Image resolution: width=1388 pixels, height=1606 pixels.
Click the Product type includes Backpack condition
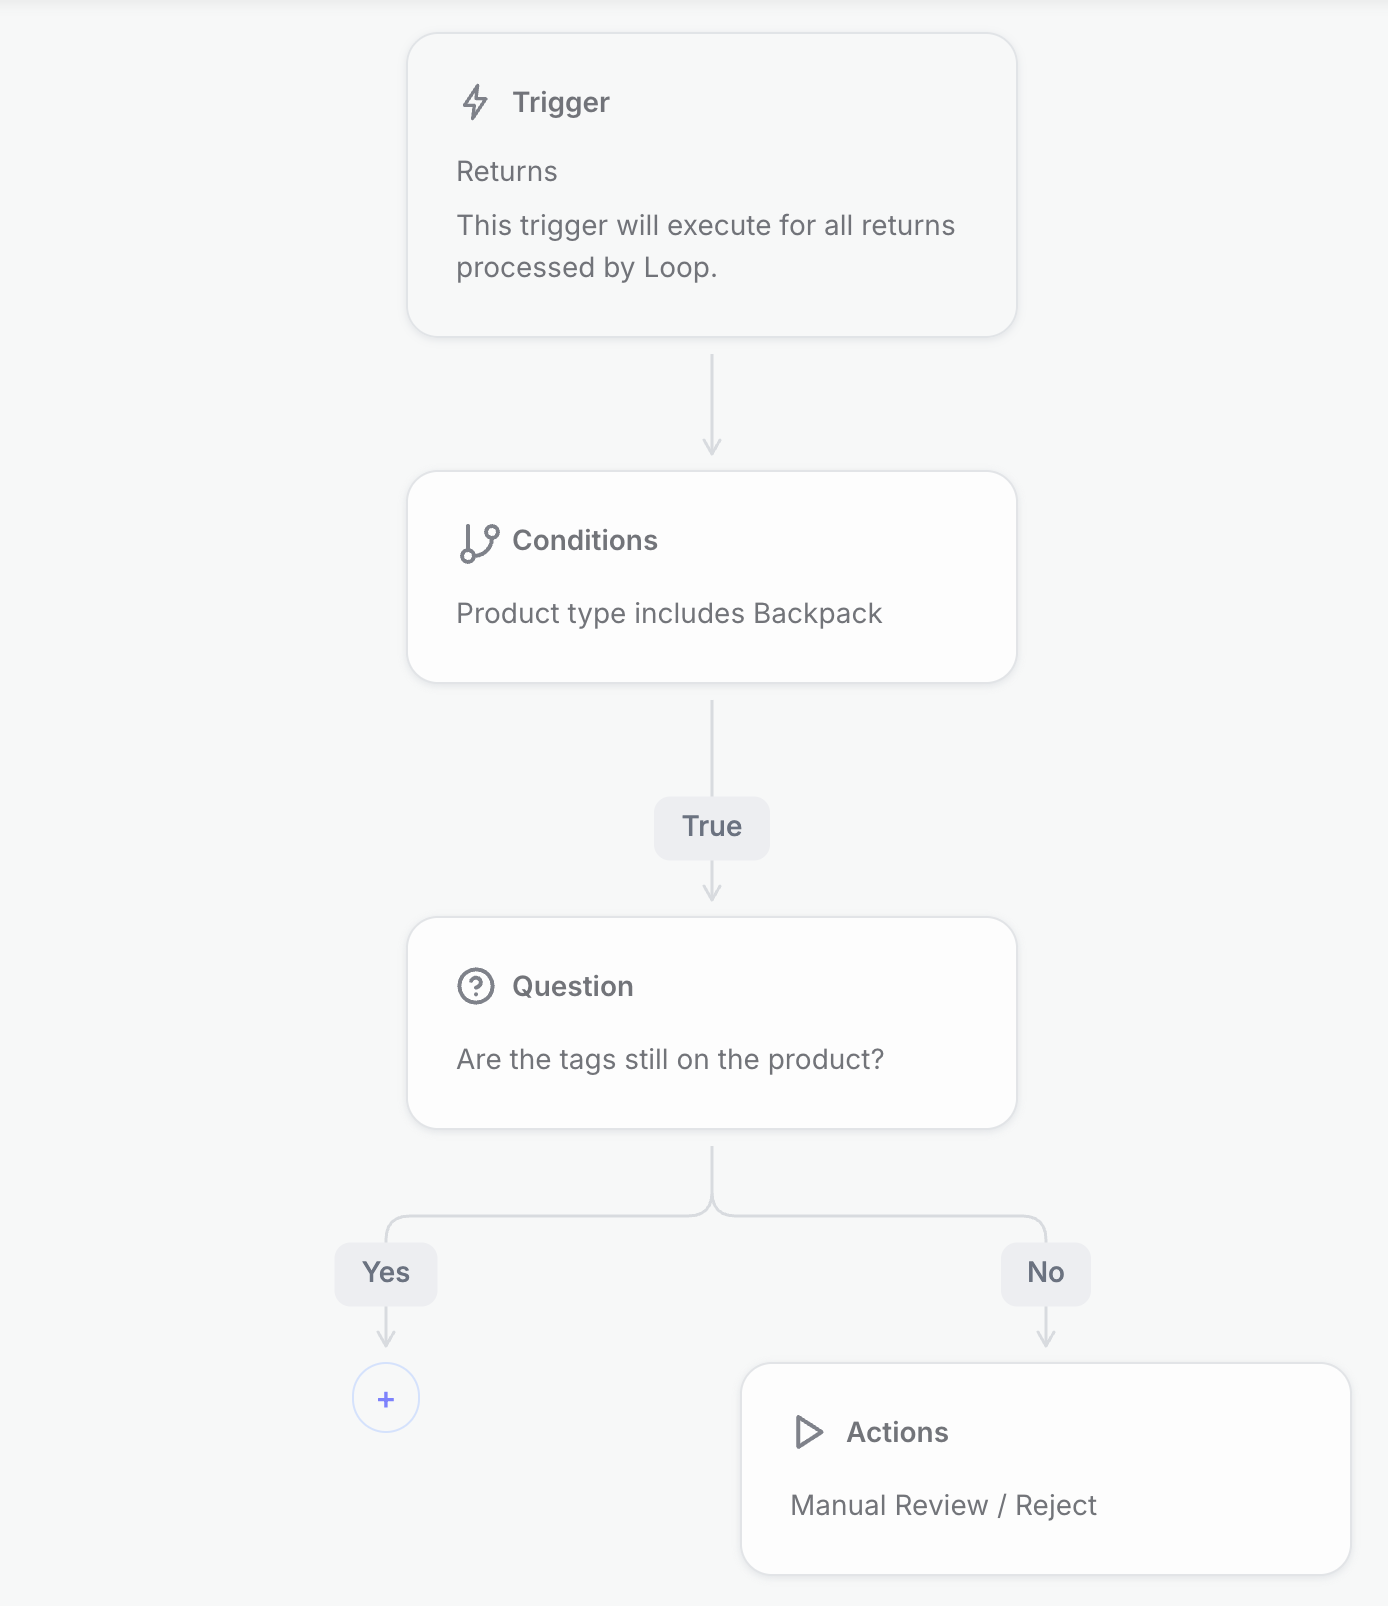669,613
